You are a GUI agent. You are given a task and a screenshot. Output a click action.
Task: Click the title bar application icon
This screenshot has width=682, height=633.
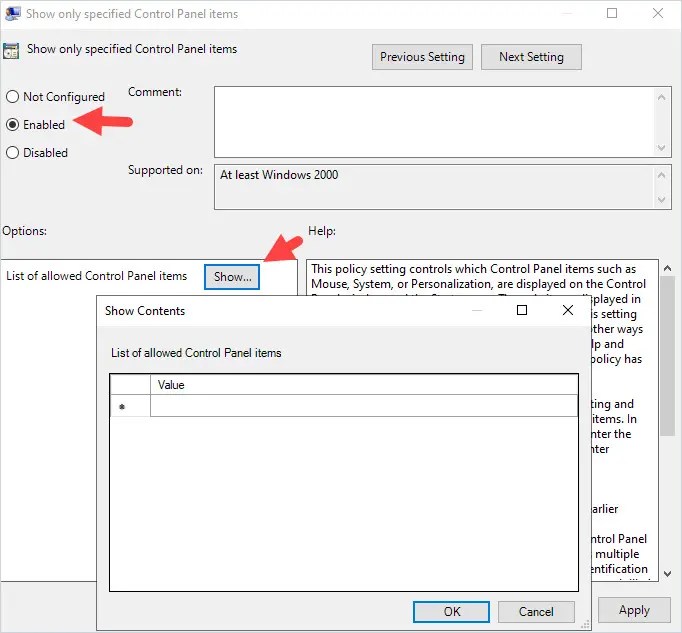coord(13,13)
